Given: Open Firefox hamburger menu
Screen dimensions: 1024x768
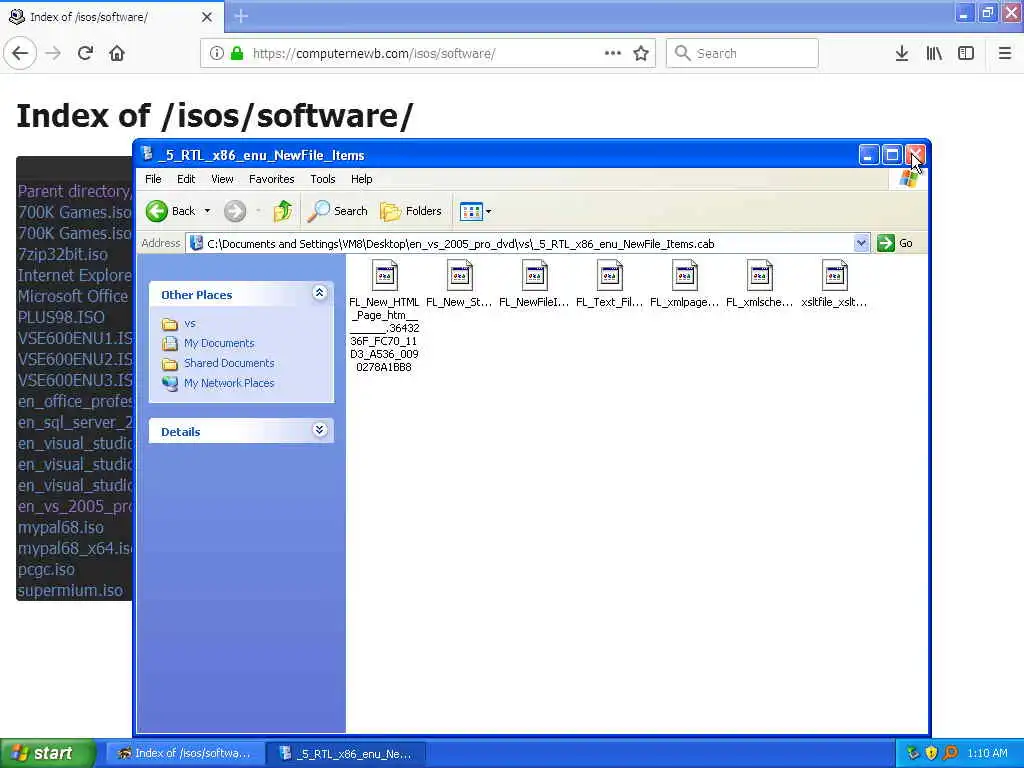Looking at the screenshot, I should point(1005,53).
